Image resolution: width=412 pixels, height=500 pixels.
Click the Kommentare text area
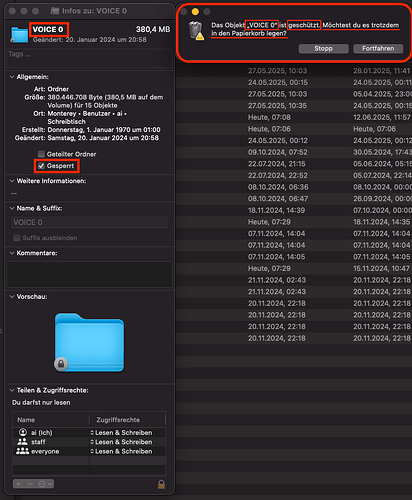pyautogui.click(x=89, y=274)
